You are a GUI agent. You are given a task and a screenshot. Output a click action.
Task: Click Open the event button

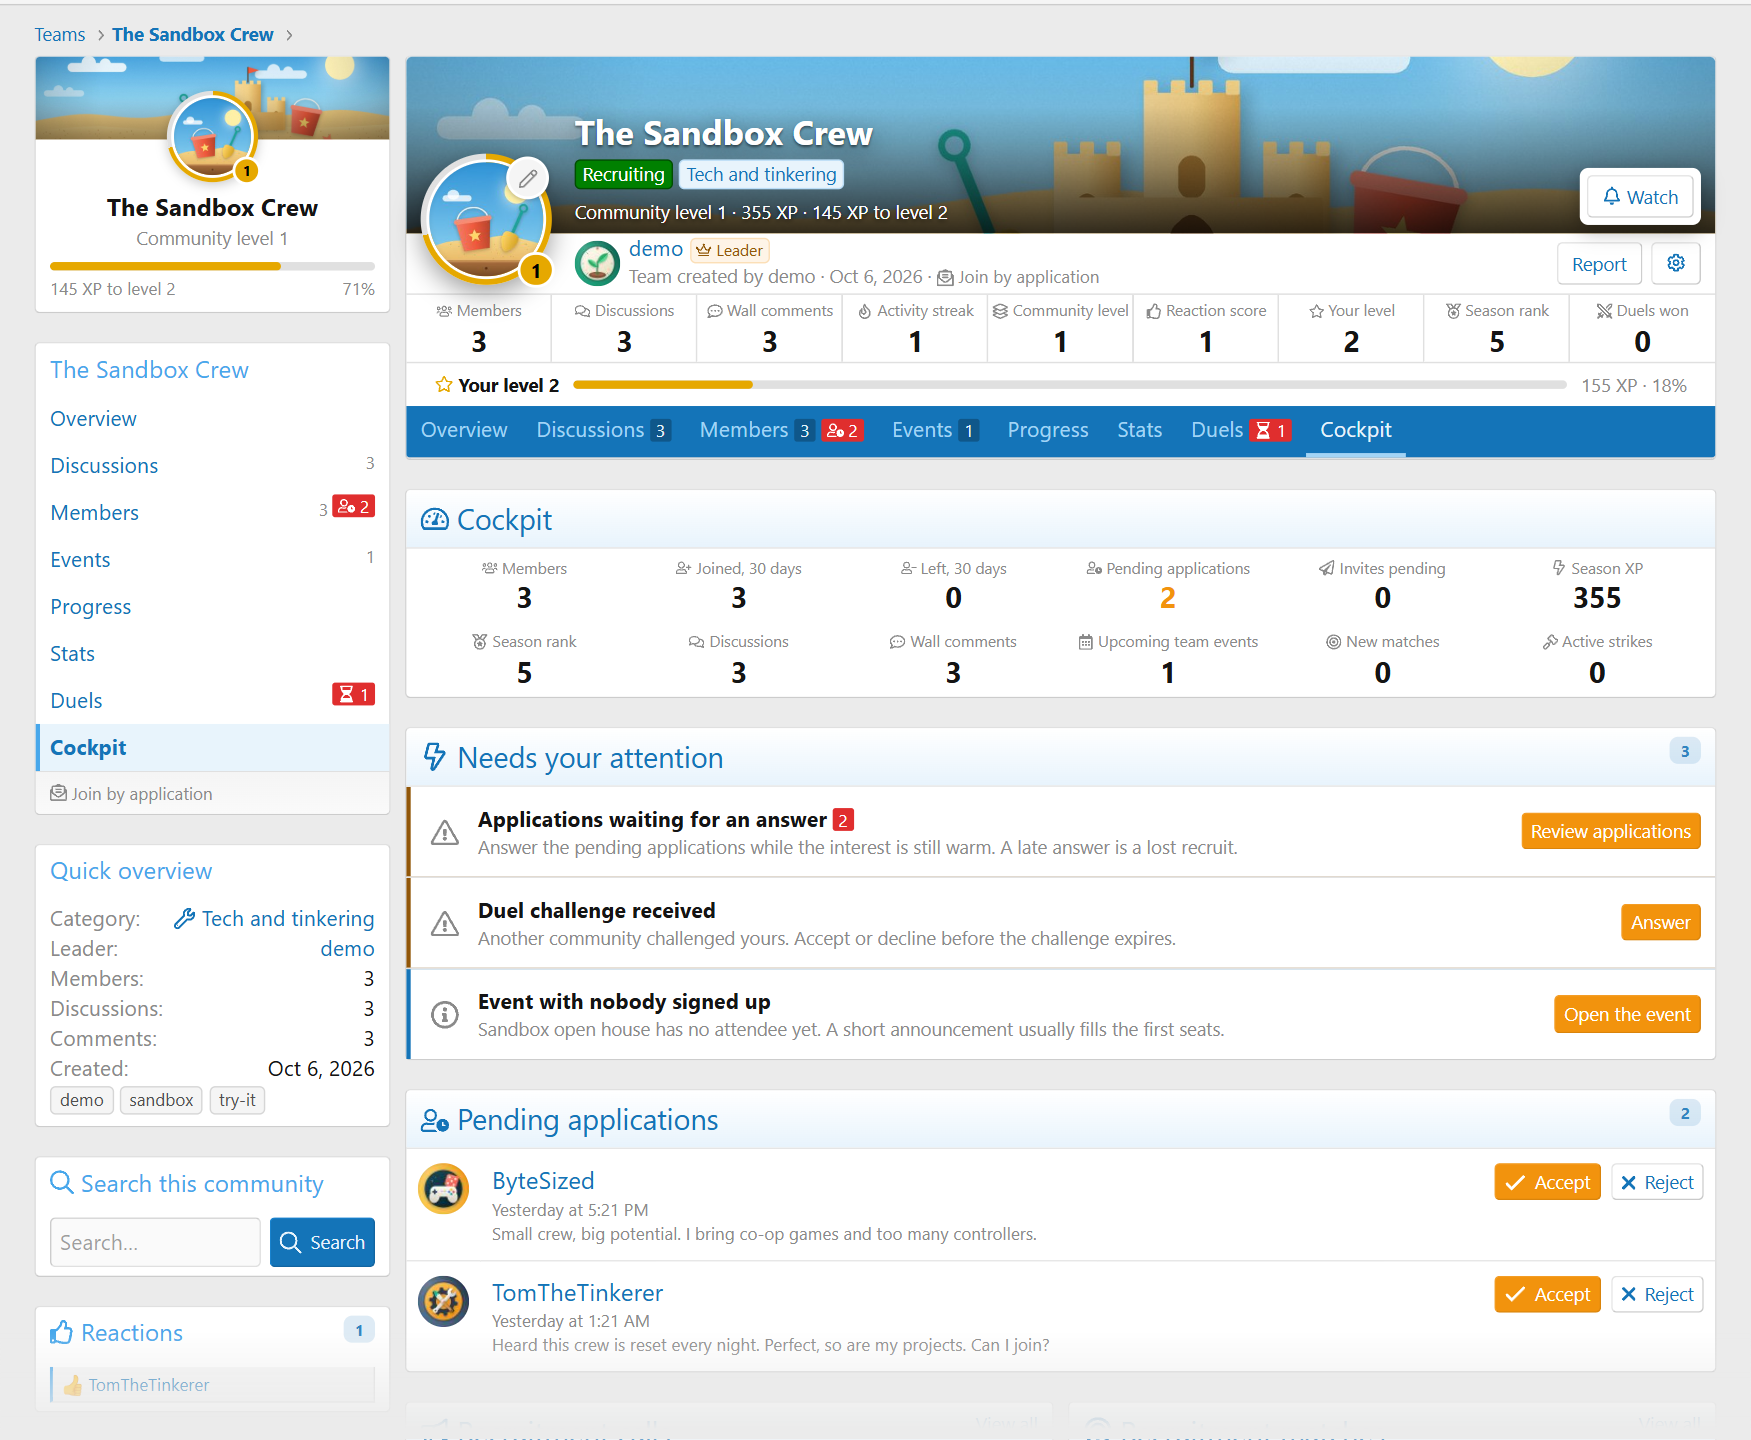[x=1627, y=1014]
